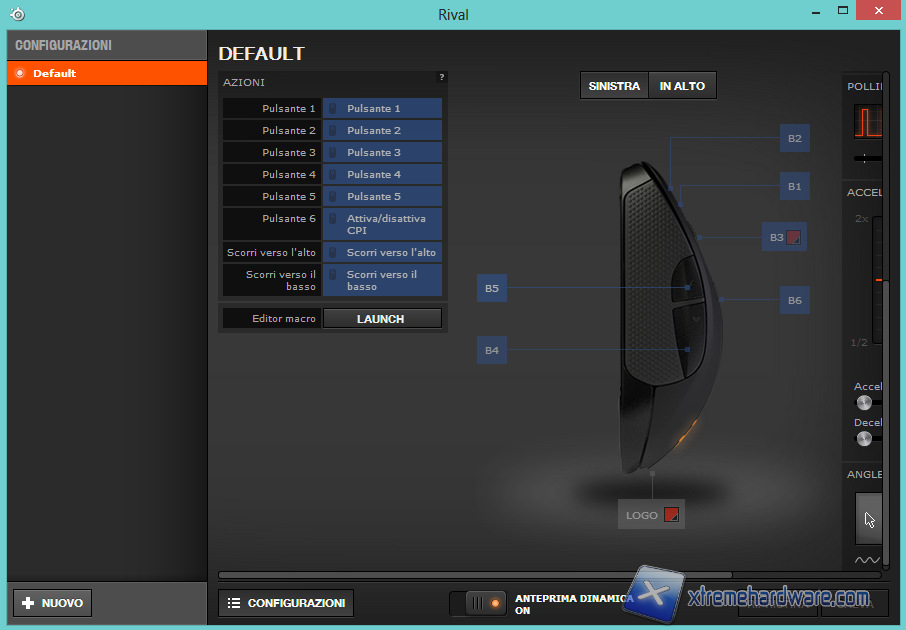Open the Attiva/disattiva CPI action dropdown
The height and width of the screenshot is (630, 906).
382,224
